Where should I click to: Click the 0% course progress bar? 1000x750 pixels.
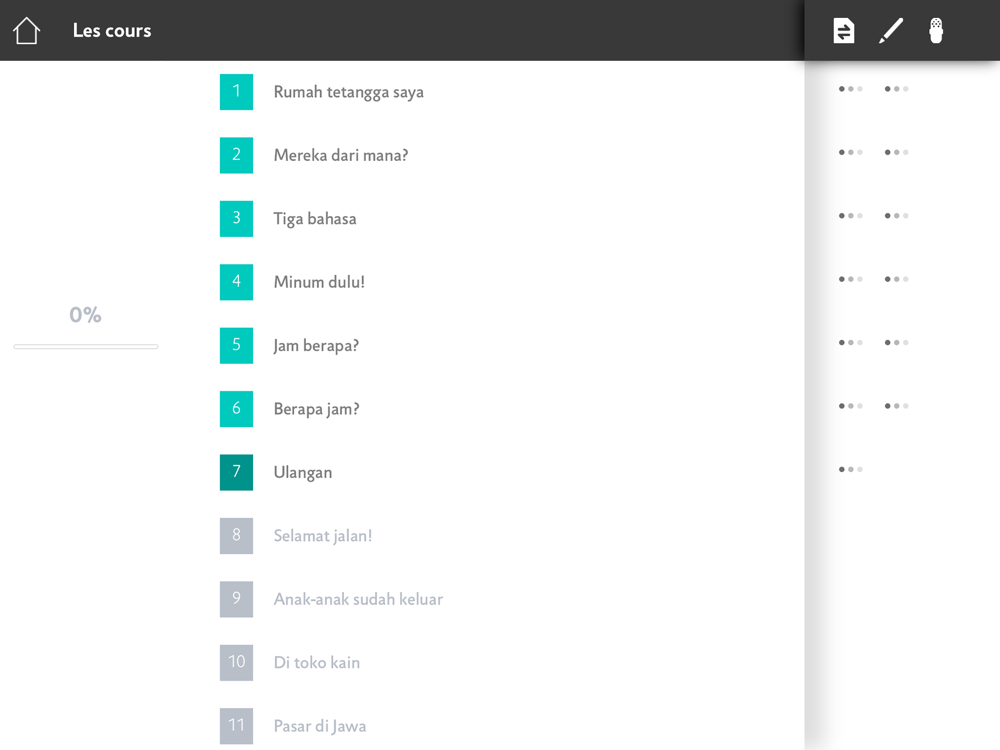(86, 346)
